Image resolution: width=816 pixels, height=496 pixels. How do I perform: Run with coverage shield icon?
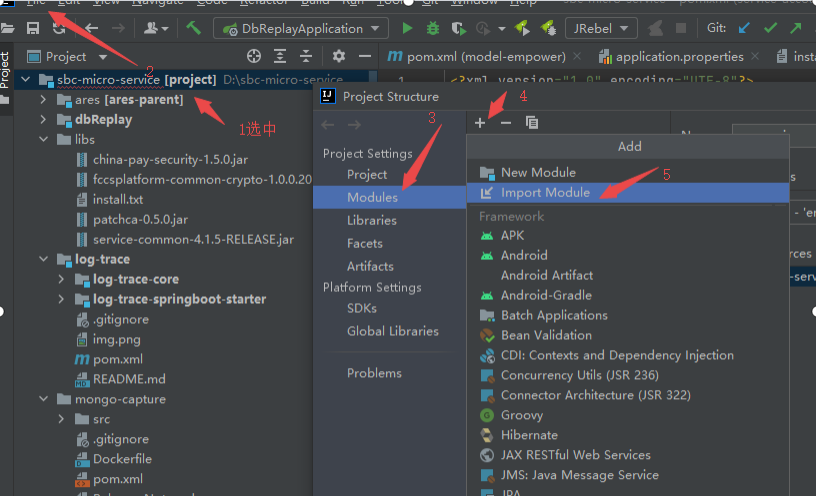(458, 28)
